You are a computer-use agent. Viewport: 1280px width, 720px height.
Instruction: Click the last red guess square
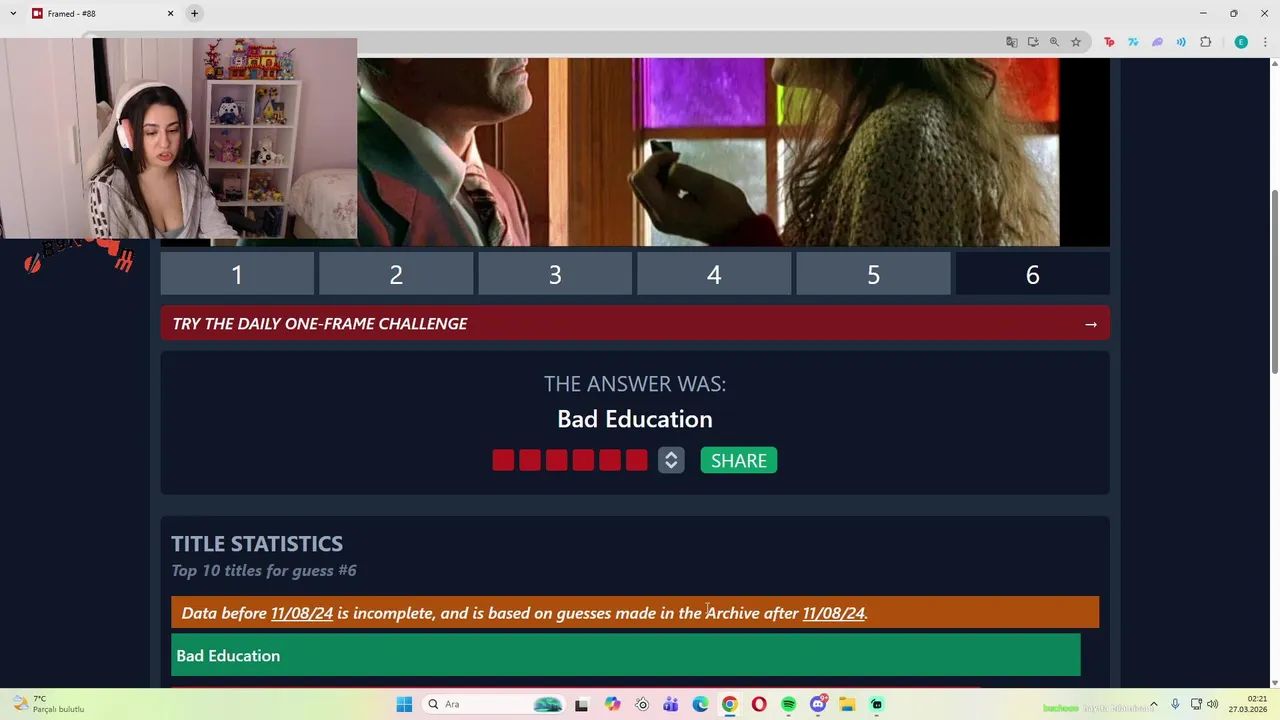[636, 460]
